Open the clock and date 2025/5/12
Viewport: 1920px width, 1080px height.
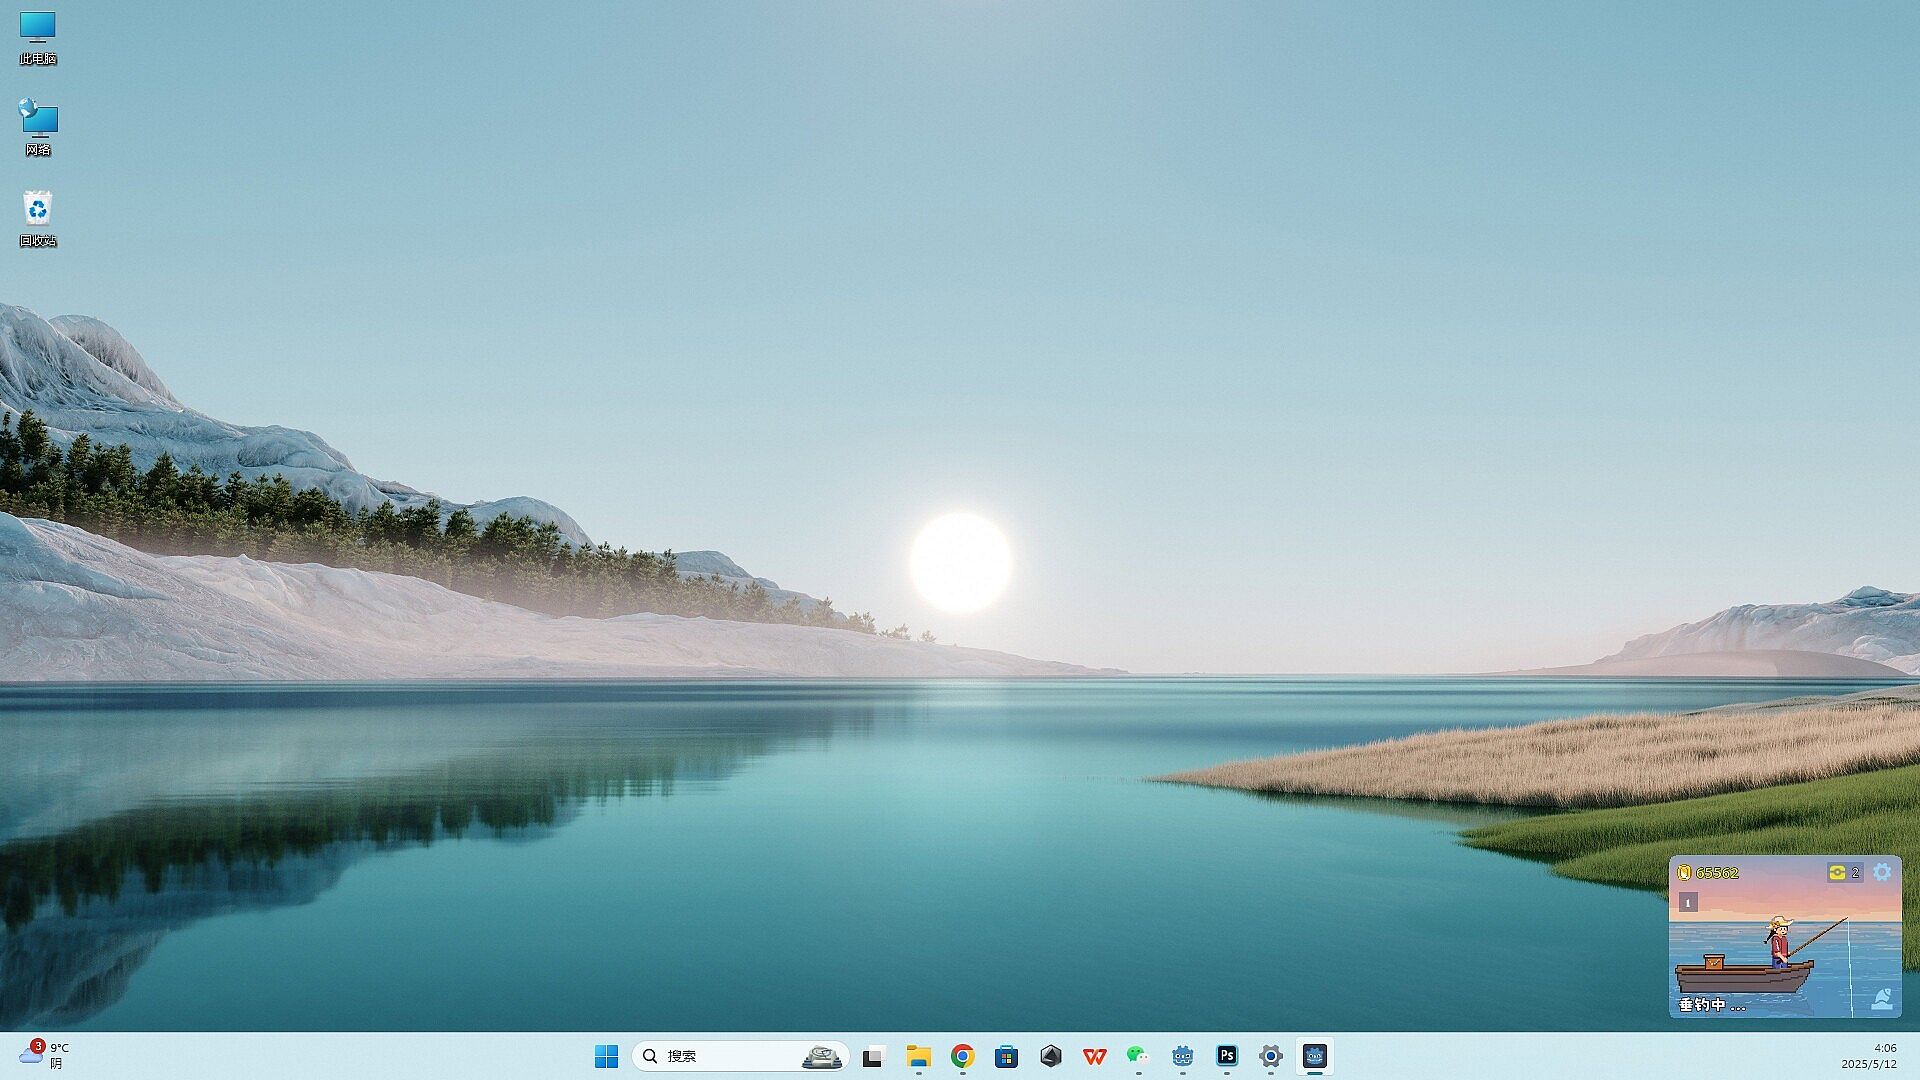[x=1868, y=1056]
